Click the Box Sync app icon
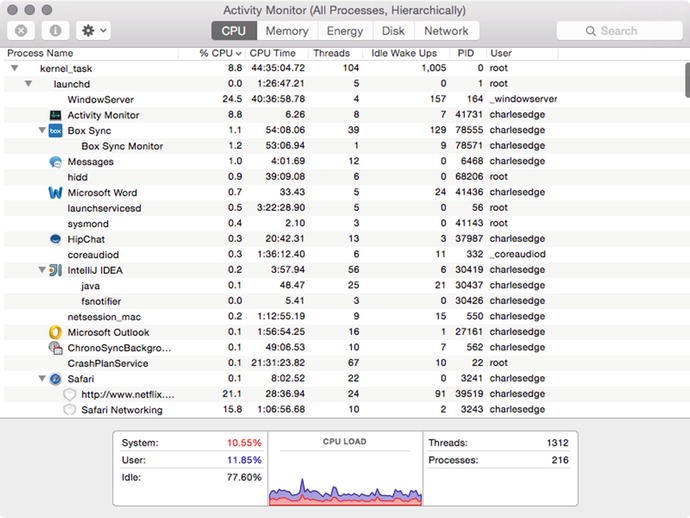The width and height of the screenshot is (690, 518). [x=55, y=131]
